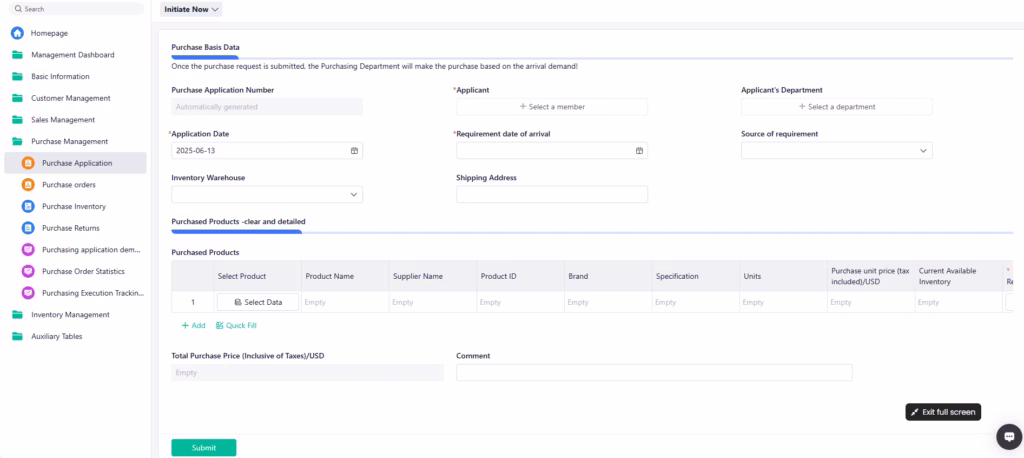Open Sales Management in the sidebar
Image resolution: width=1024 pixels, height=458 pixels.
(x=66, y=120)
